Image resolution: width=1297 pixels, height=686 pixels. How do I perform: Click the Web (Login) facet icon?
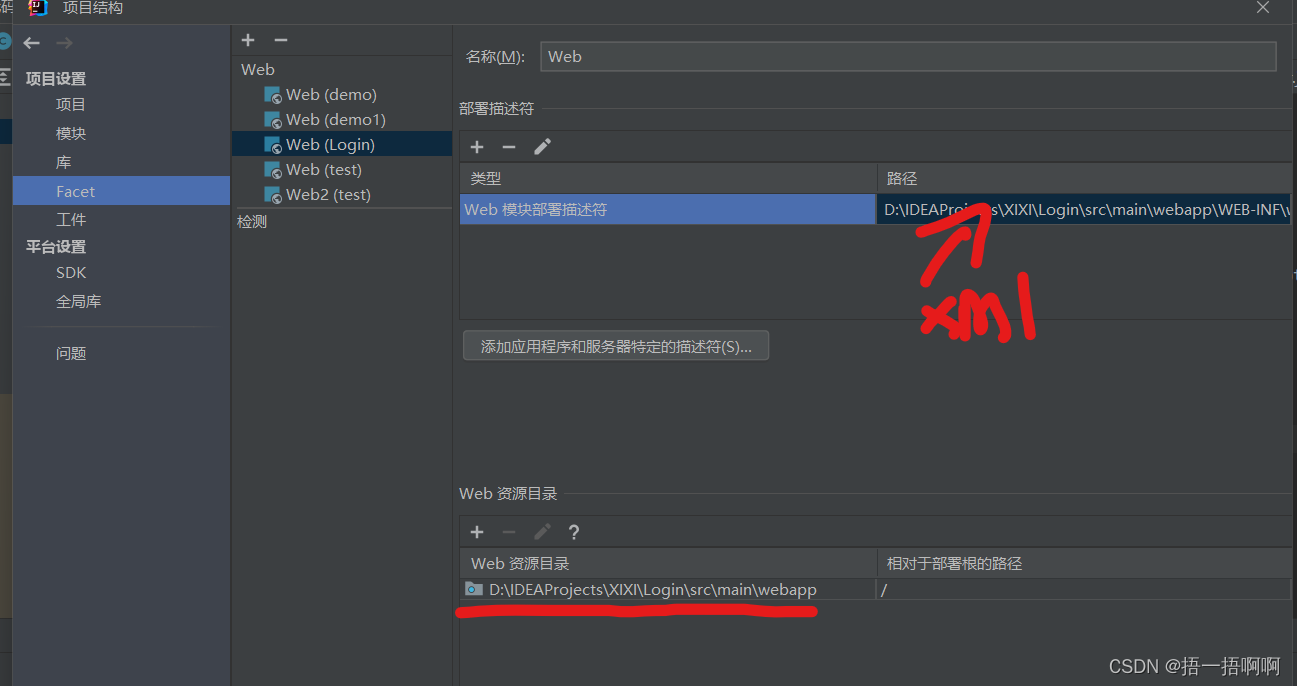(273, 145)
